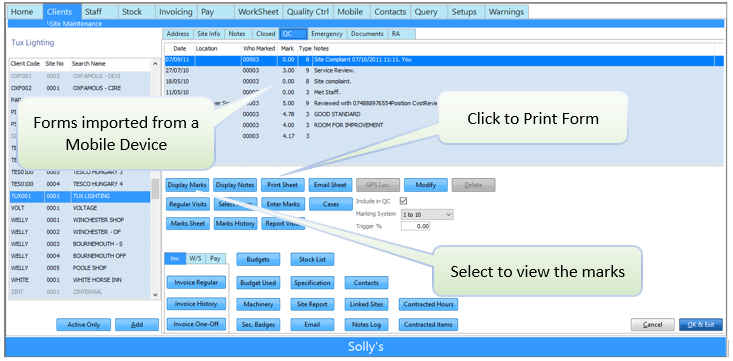
Task: Click the Contracted Items button
Action: pyautogui.click(x=428, y=325)
